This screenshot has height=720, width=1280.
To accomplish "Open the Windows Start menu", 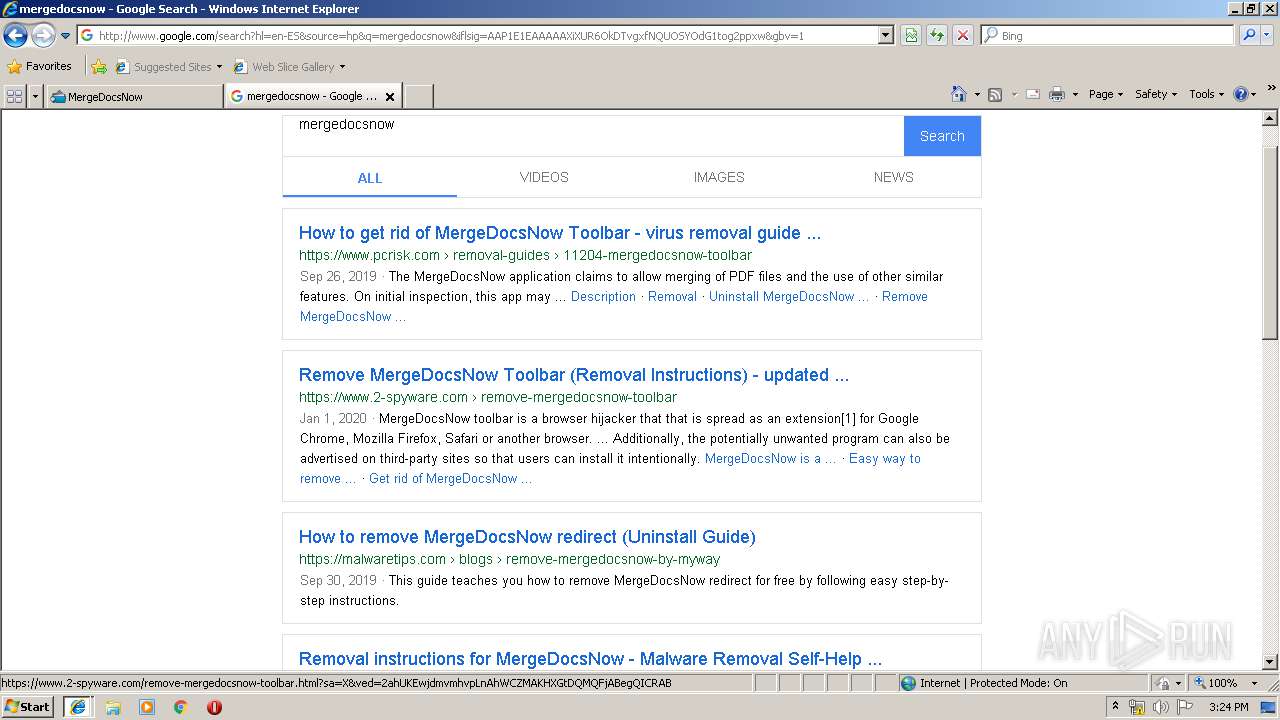I will coord(28,706).
